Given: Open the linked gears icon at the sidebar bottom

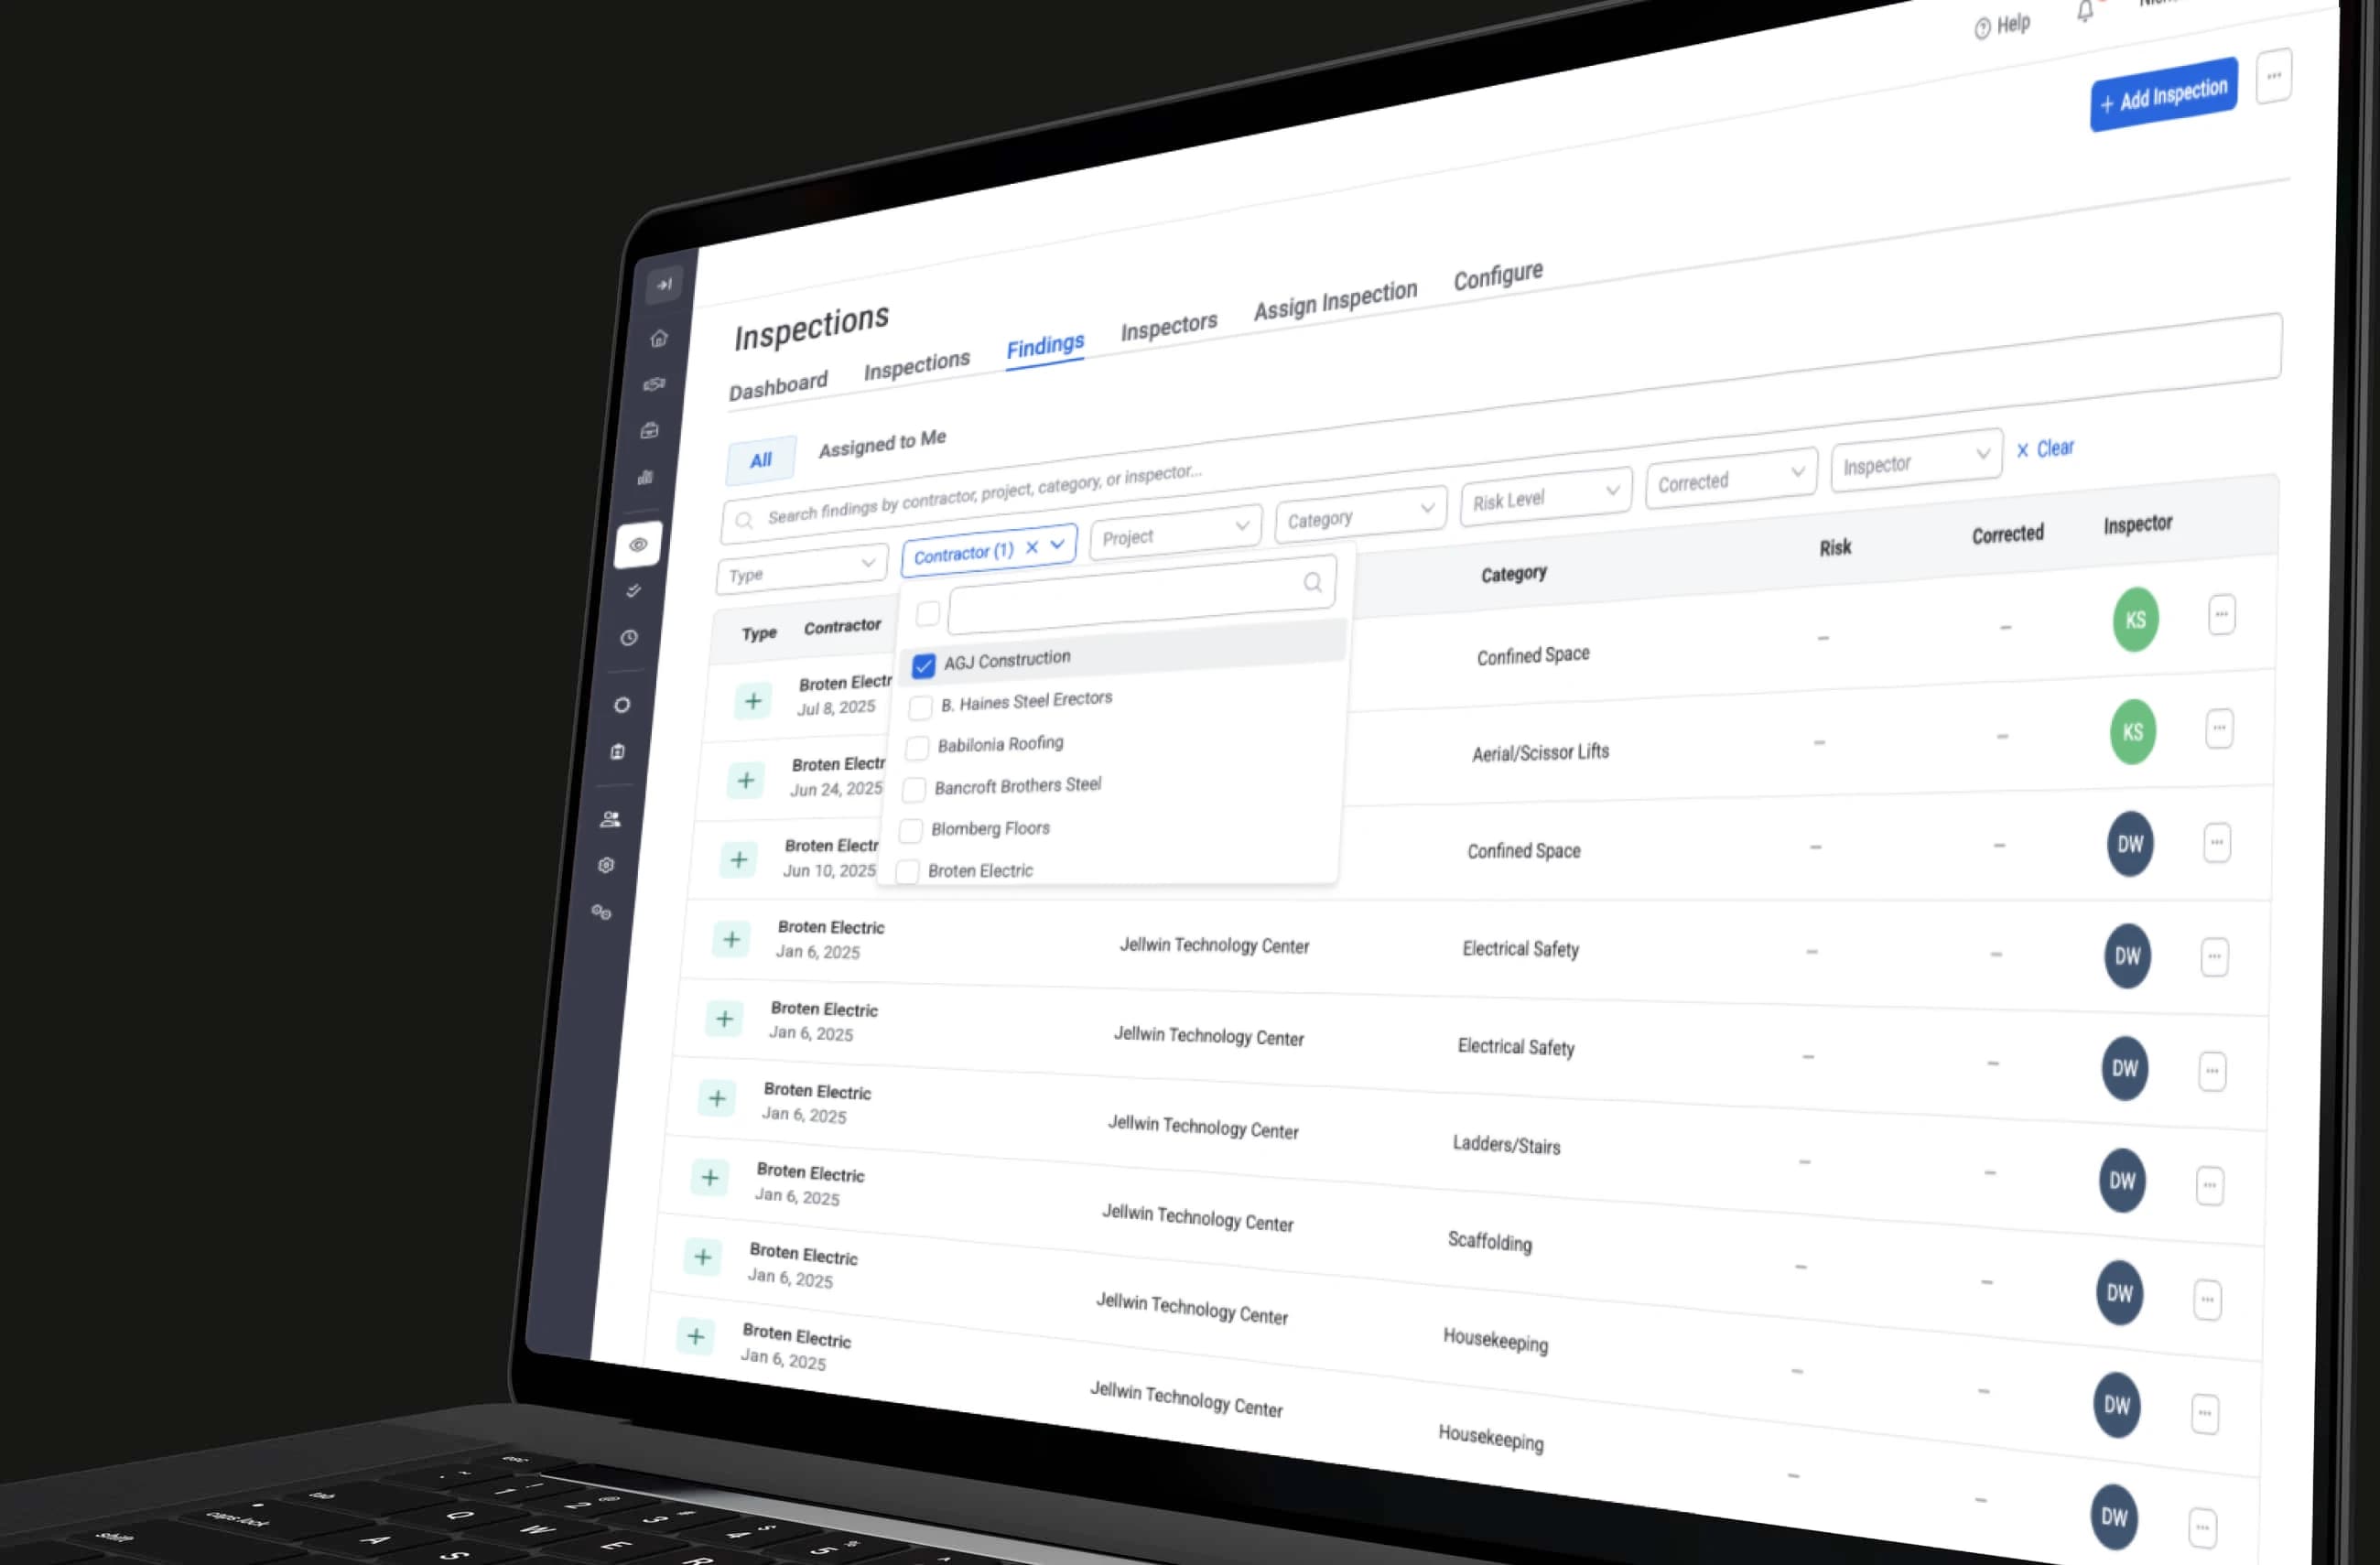Looking at the screenshot, I should coord(601,912).
